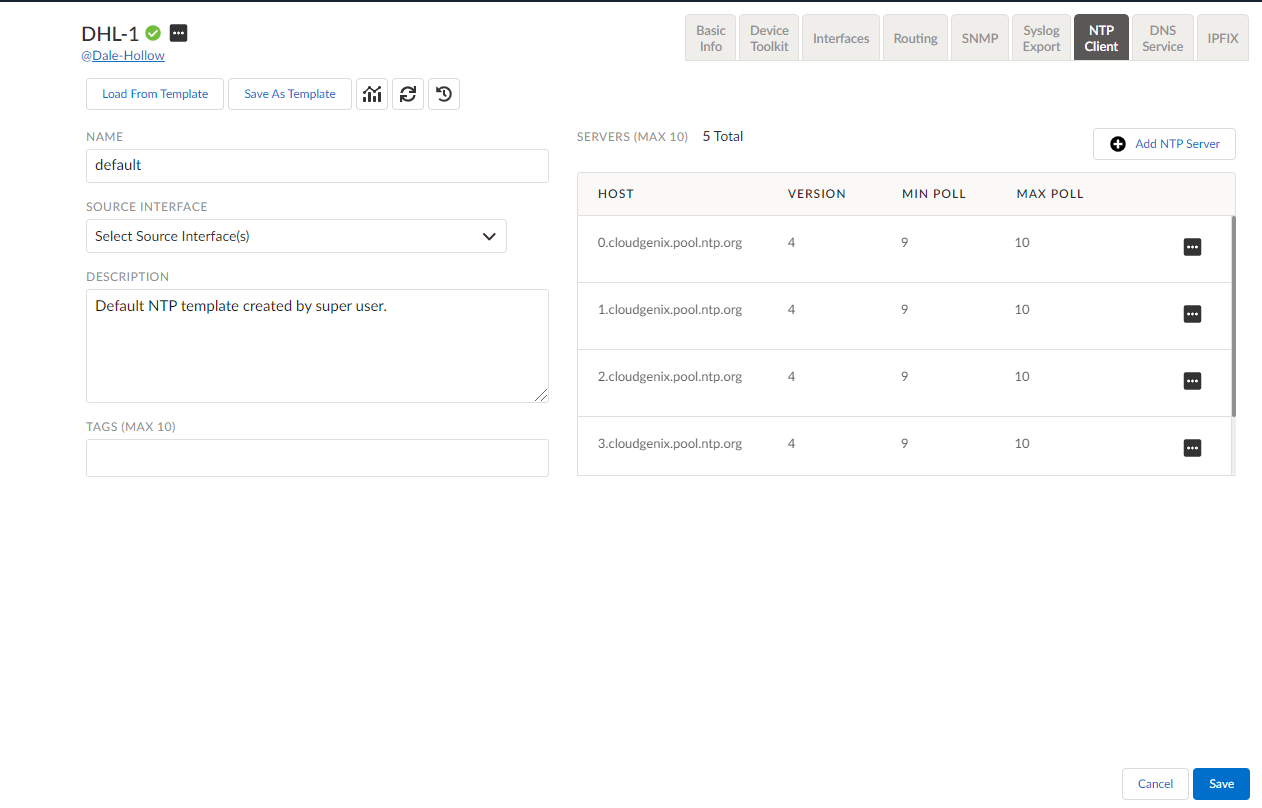Open actions menu for 1.cloudgenix.pool.ntp.org

(1192, 314)
